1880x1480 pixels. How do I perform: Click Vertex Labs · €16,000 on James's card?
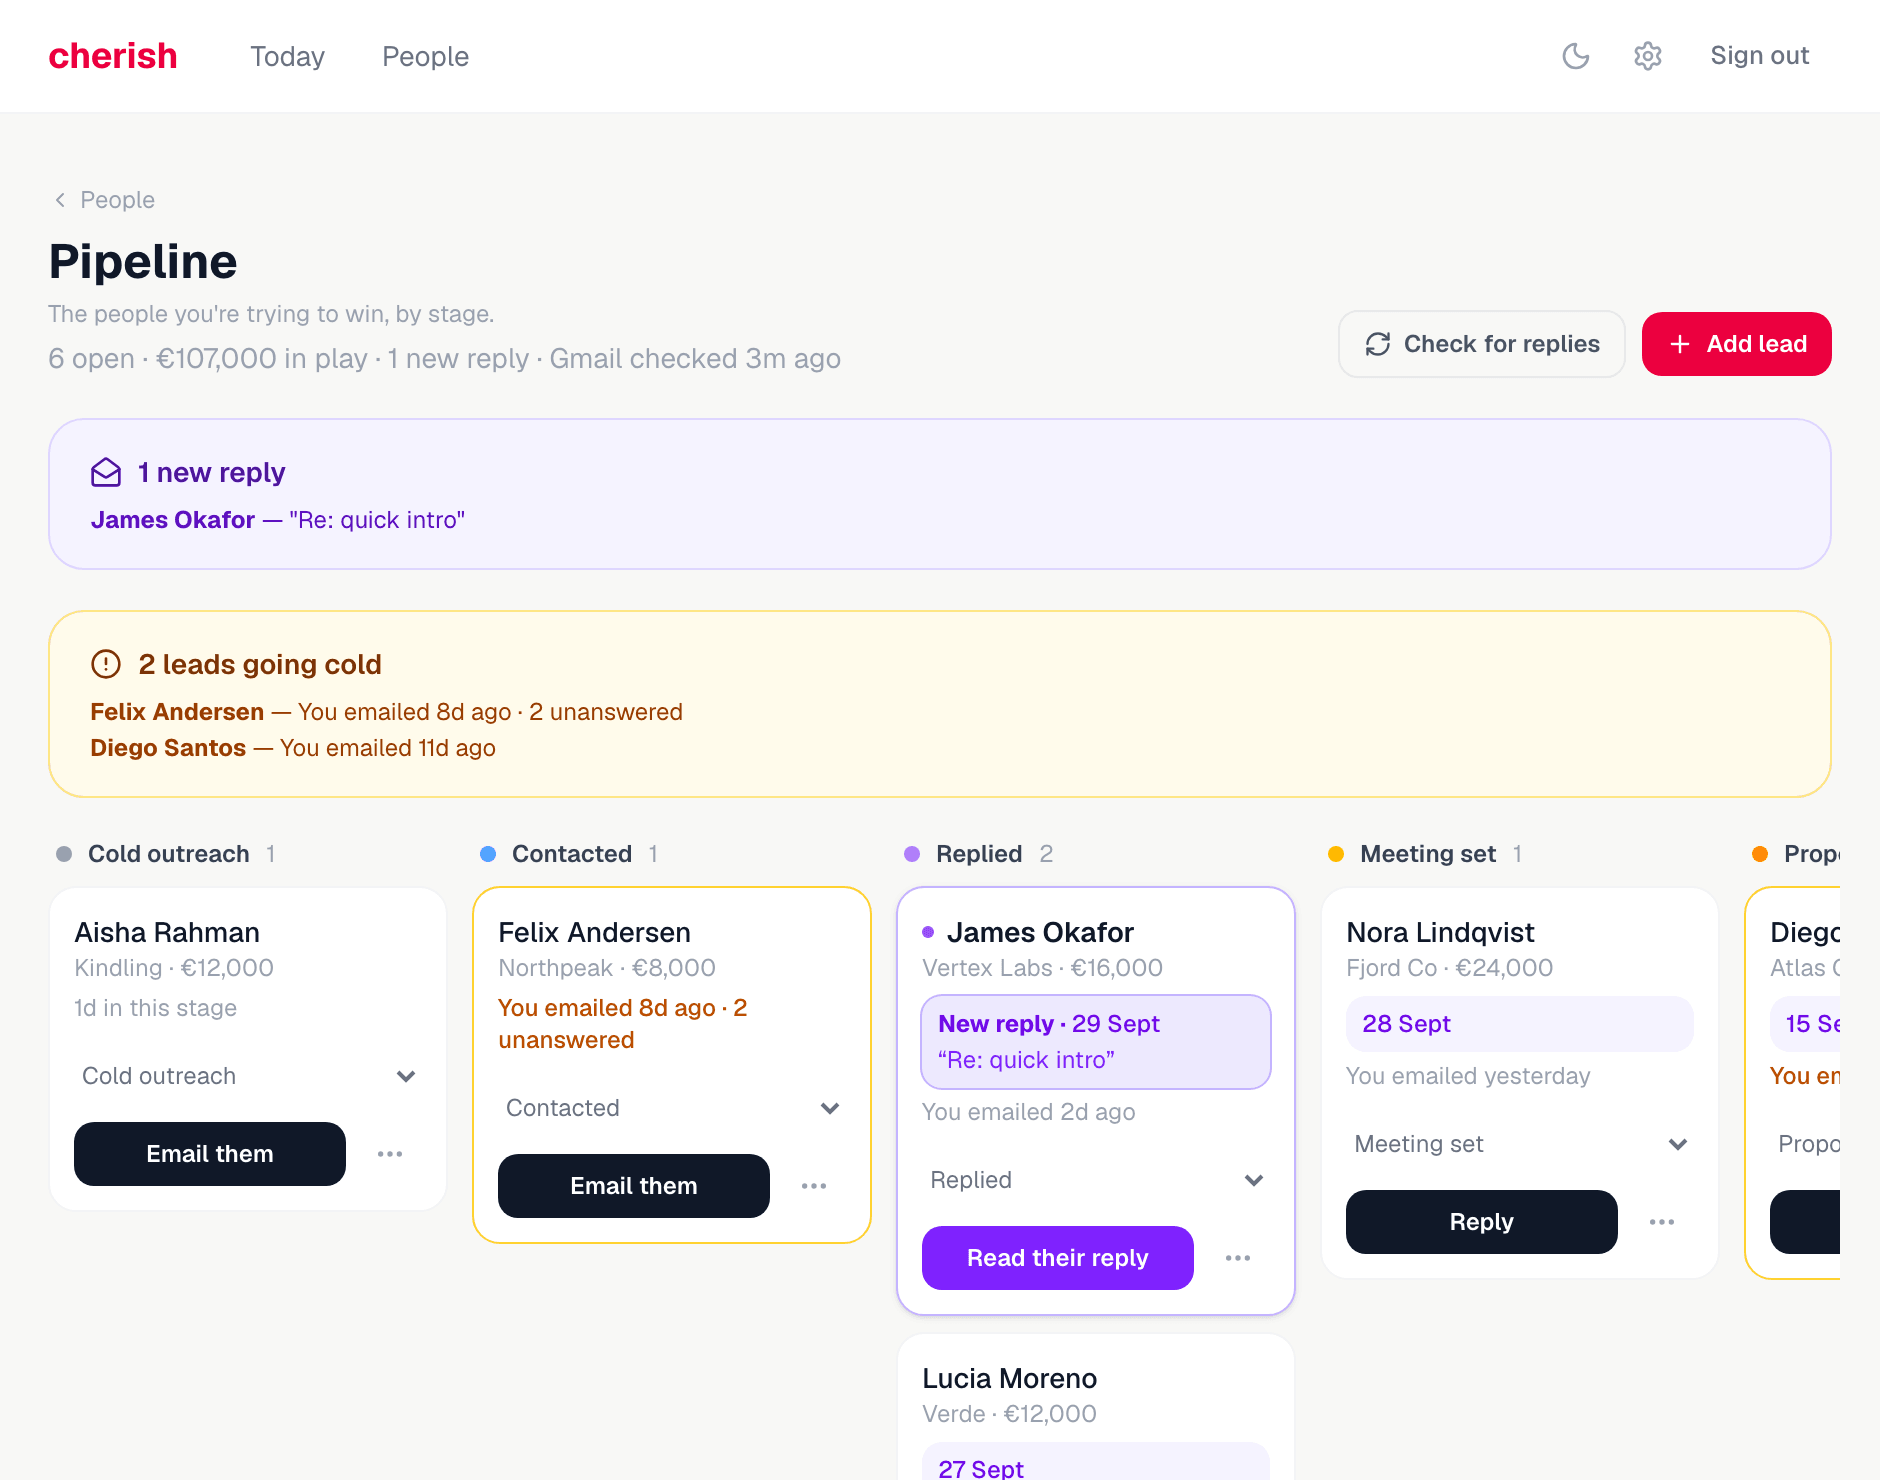click(x=1042, y=968)
